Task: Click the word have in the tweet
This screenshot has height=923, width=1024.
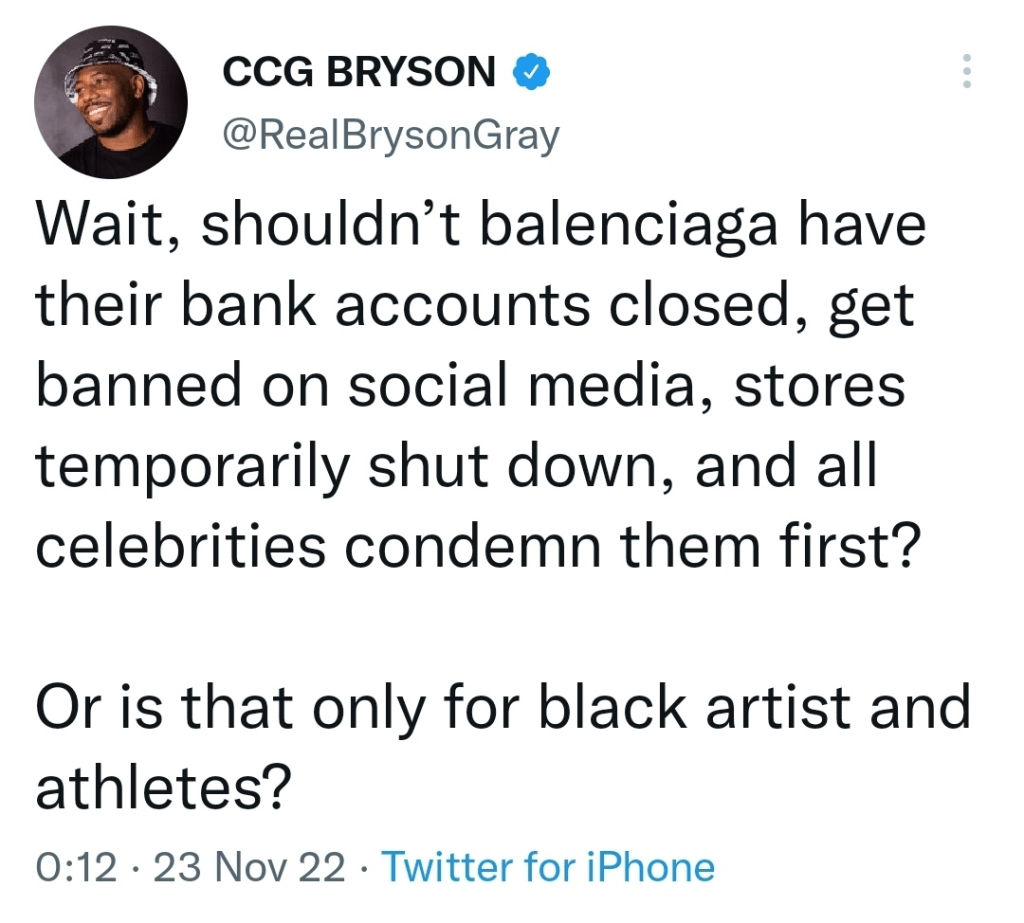Action: tap(864, 228)
